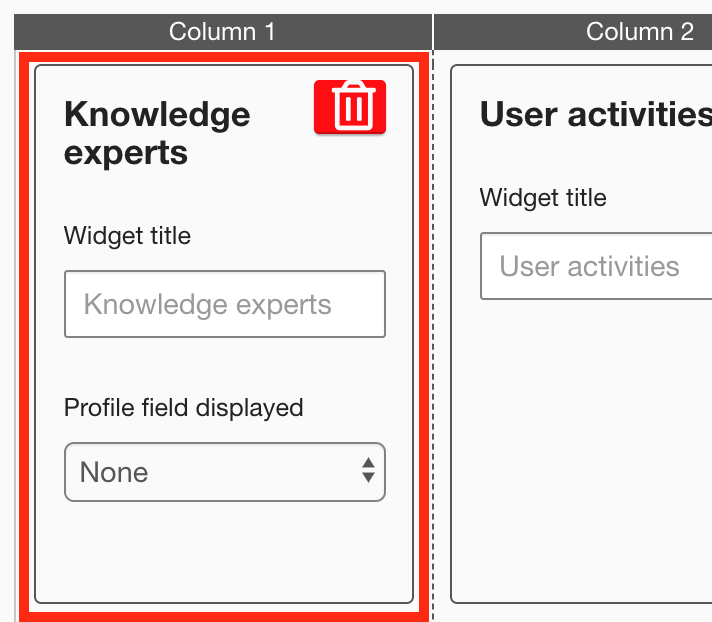
Task: Select the Column 1 header
Action: (222, 31)
